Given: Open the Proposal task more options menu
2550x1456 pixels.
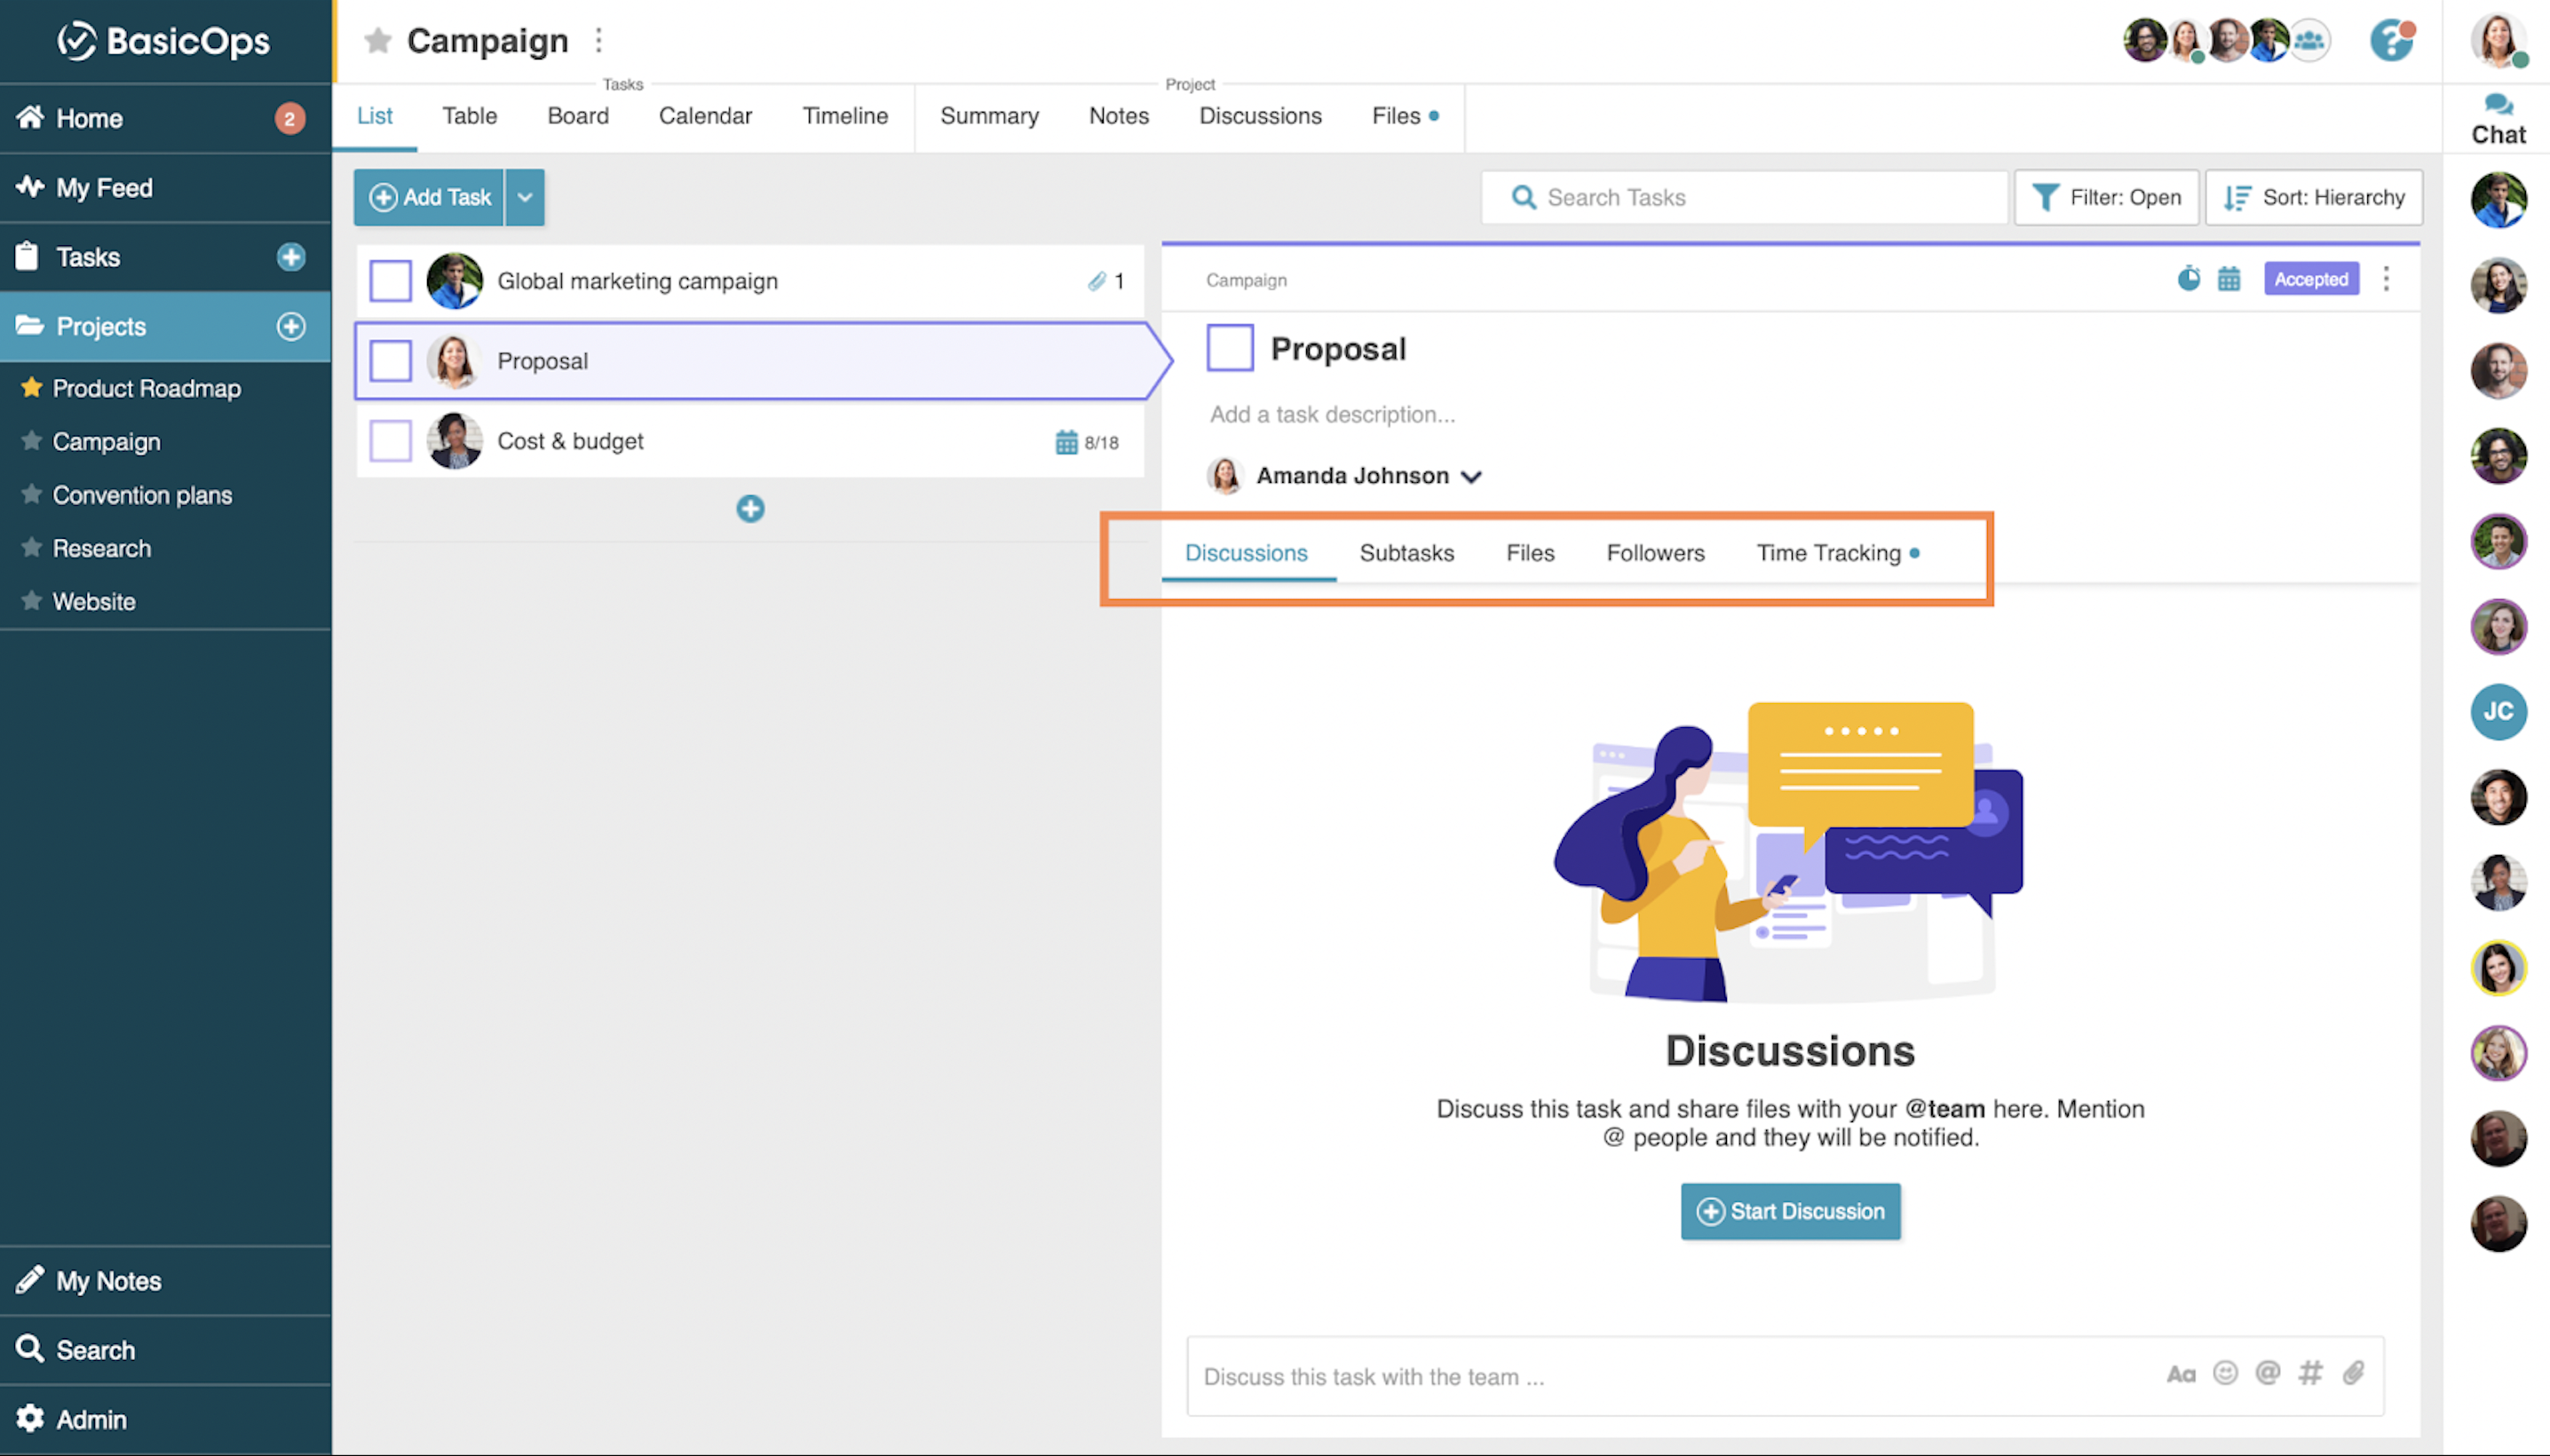Looking at the screenshot, I should [x=2386, y=279].
